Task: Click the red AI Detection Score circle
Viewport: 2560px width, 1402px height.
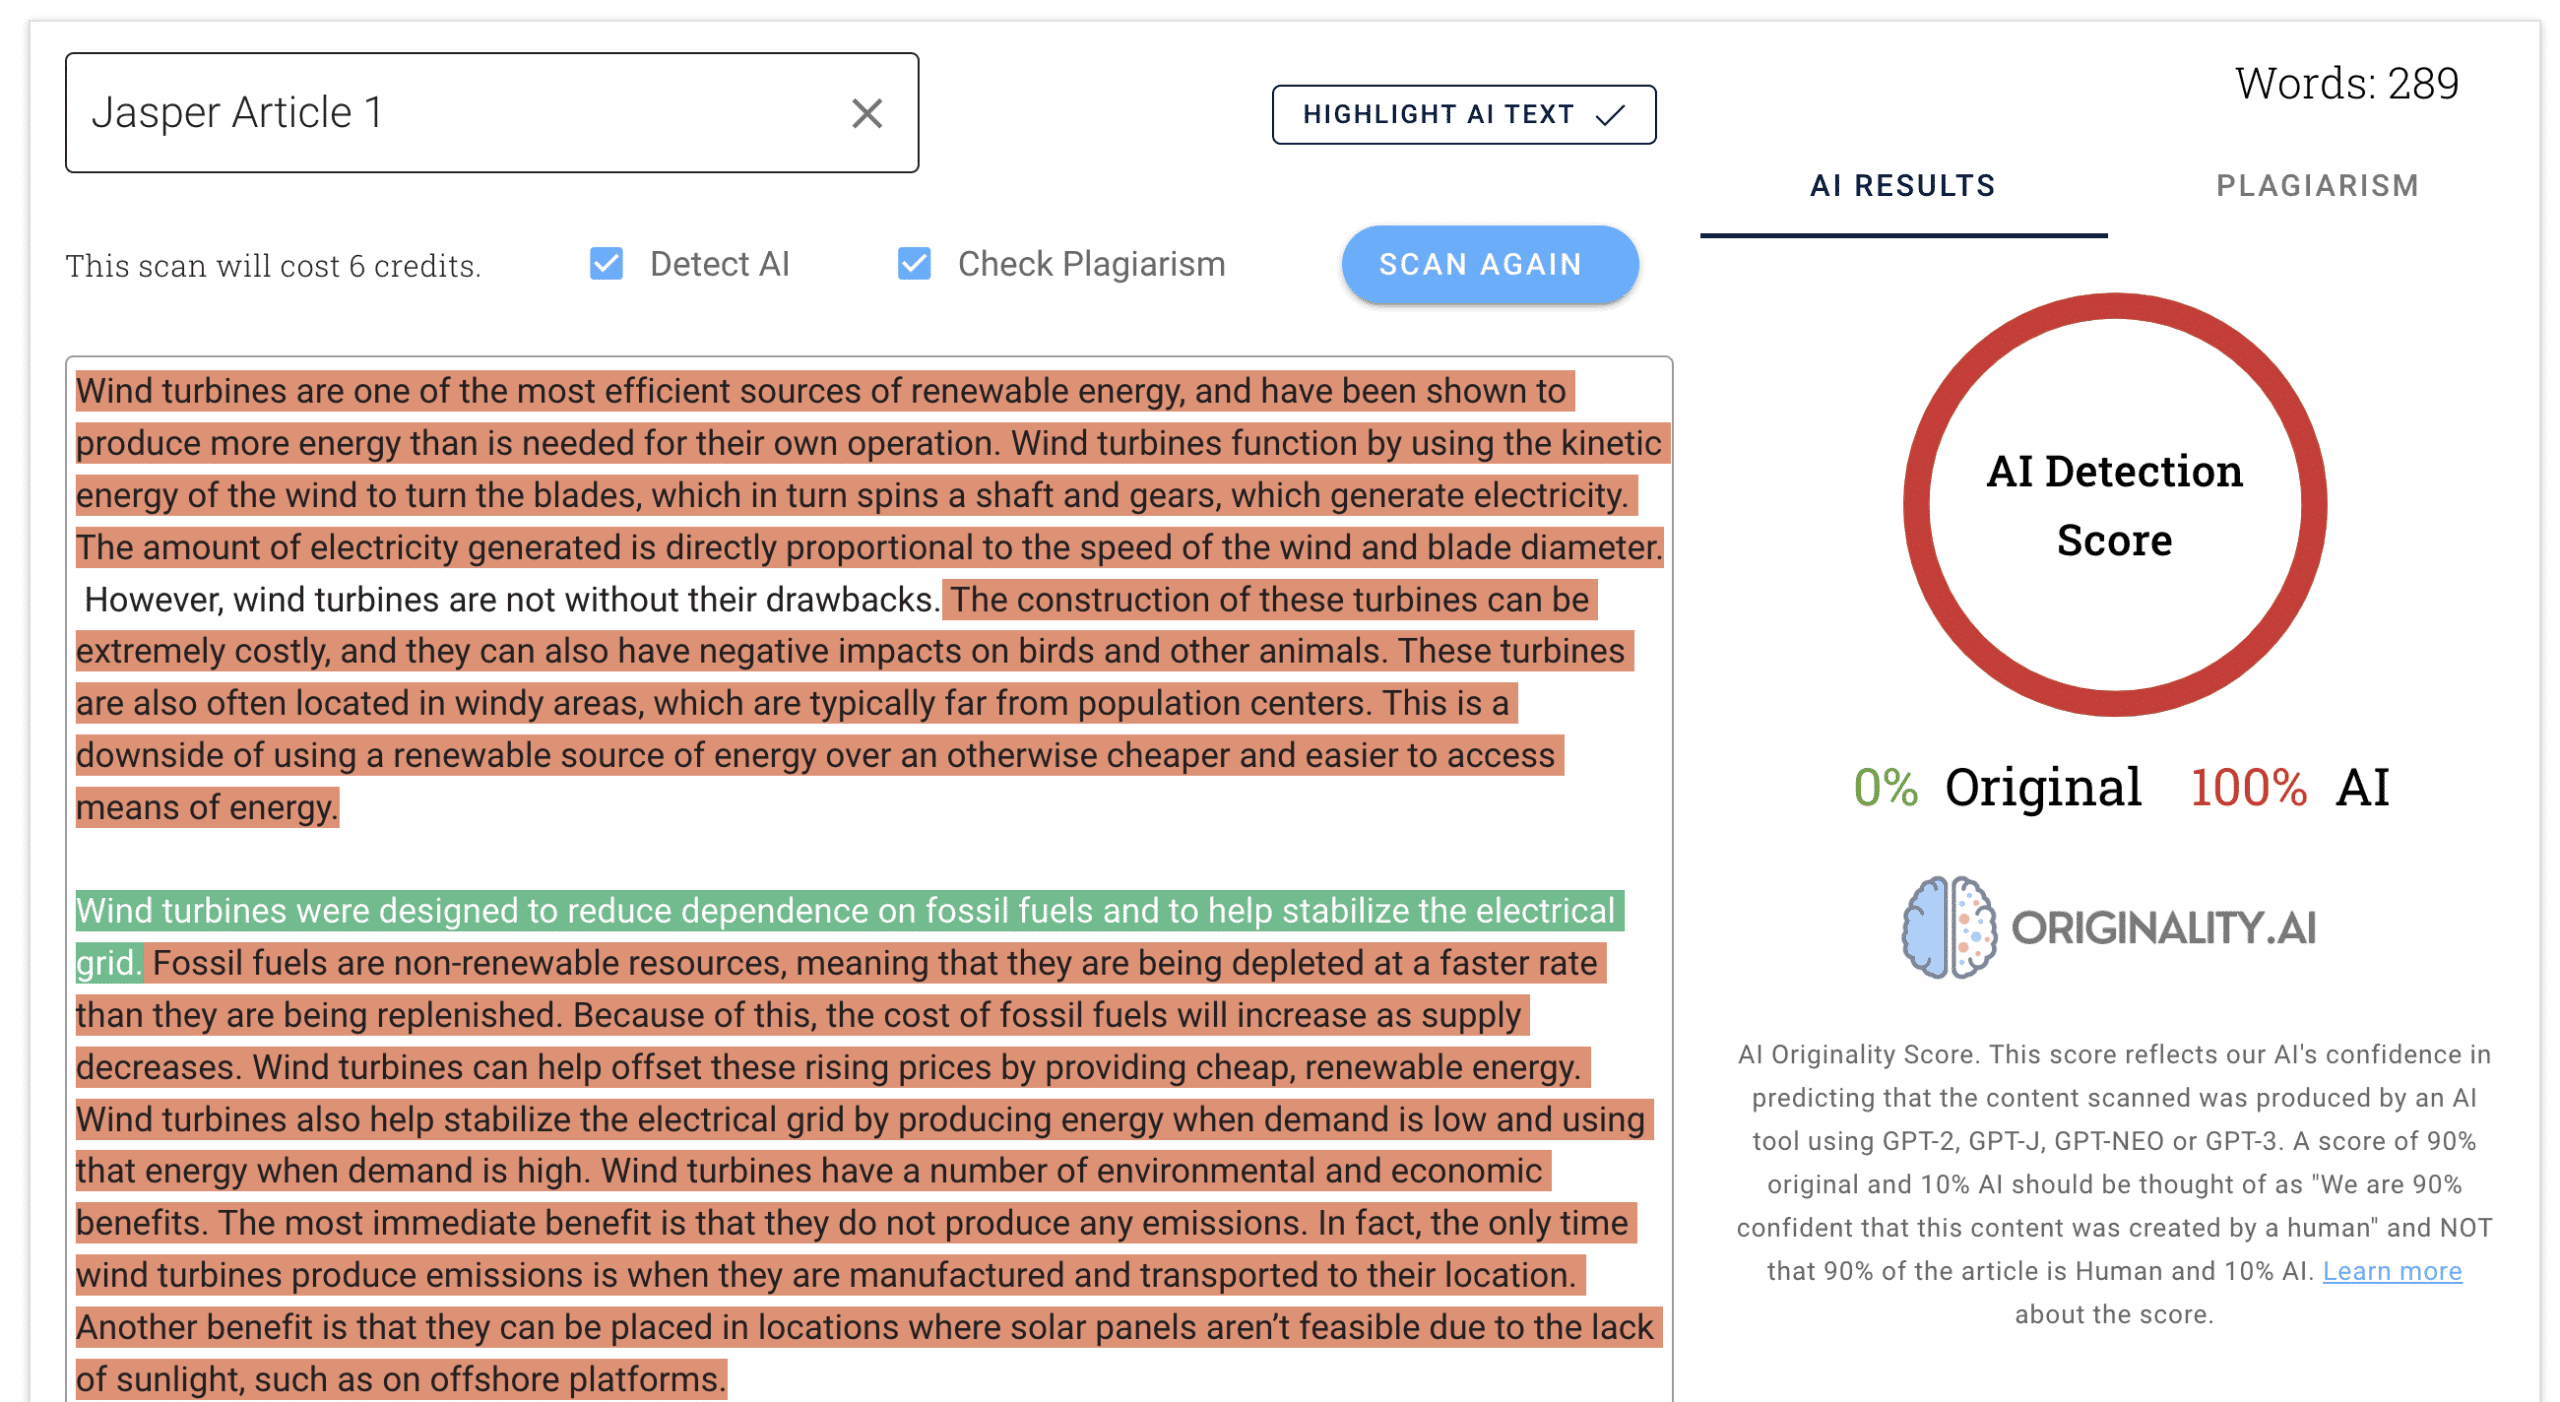Action: 2113,505
